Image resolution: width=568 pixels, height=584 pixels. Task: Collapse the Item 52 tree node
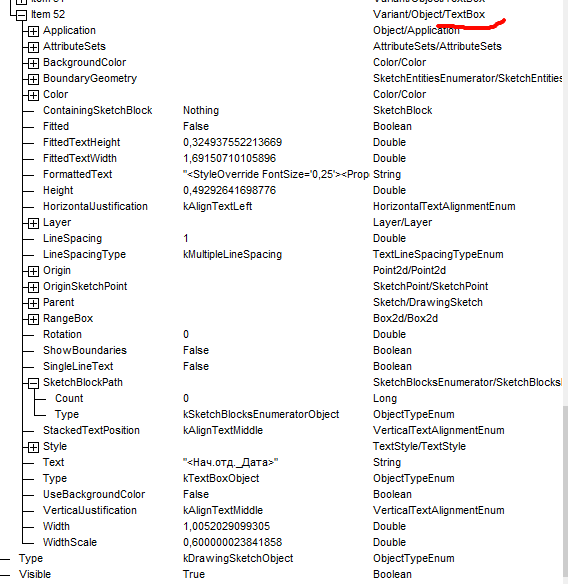22,15
